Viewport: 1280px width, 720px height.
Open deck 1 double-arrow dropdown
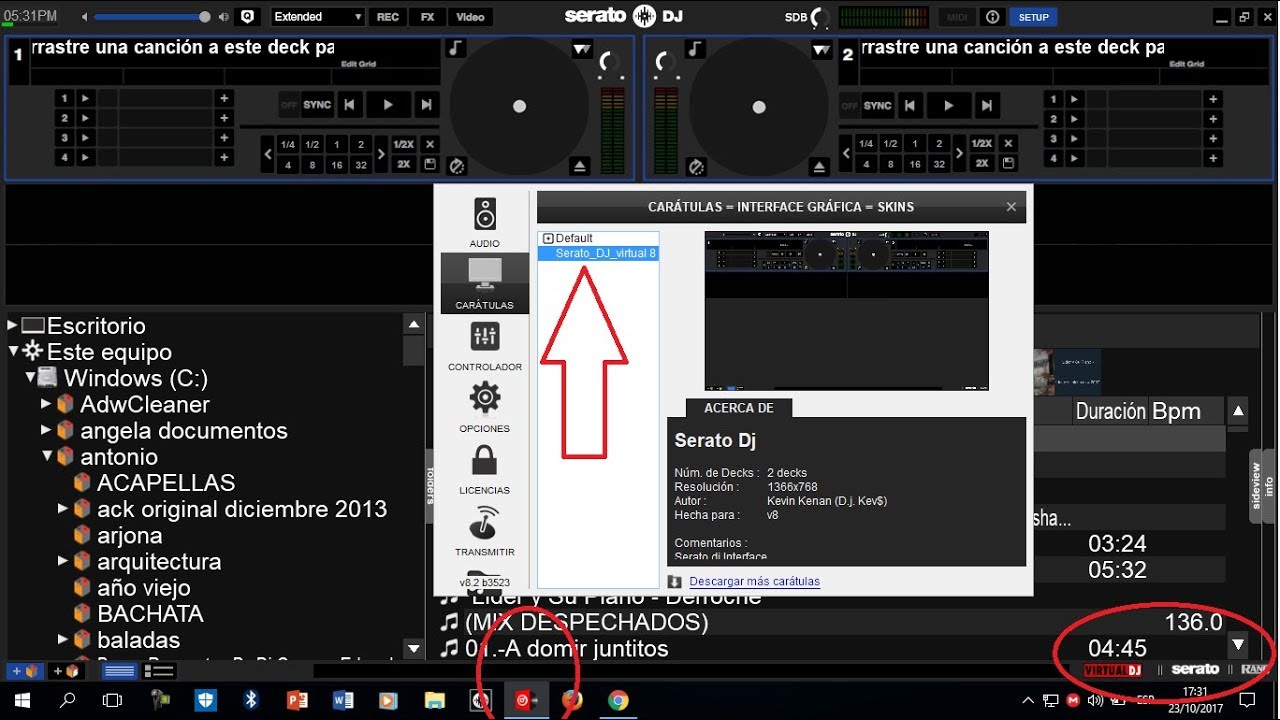point(582,49)
